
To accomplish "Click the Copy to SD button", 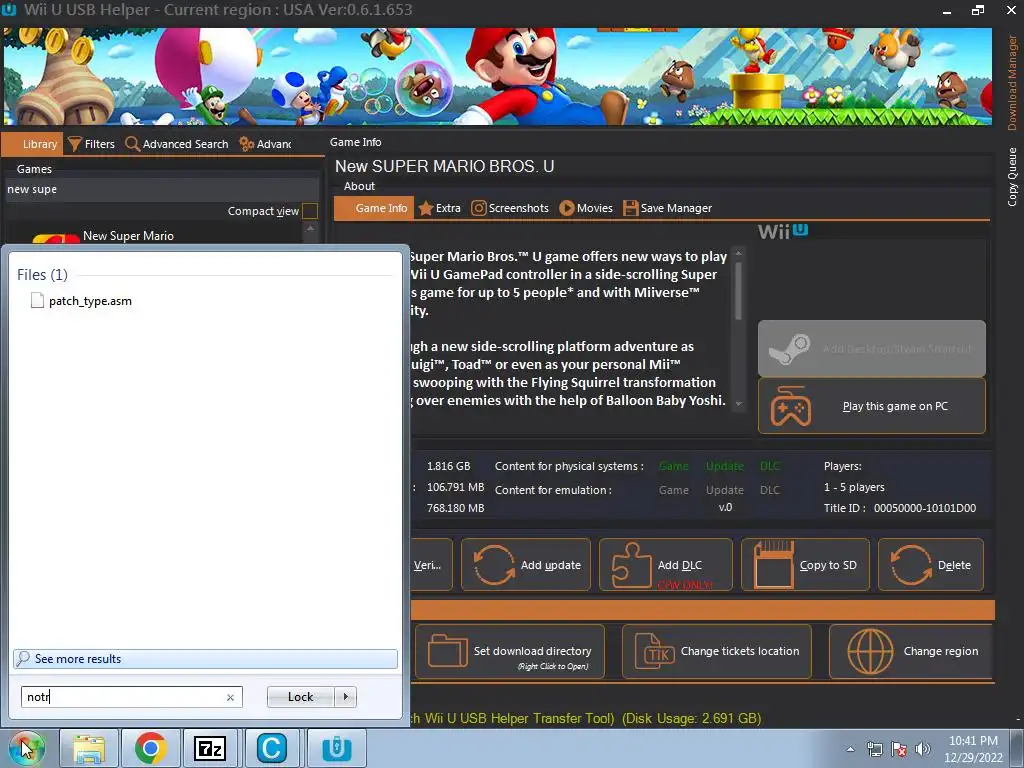I will pyautogui.click(x=805, y=565).
